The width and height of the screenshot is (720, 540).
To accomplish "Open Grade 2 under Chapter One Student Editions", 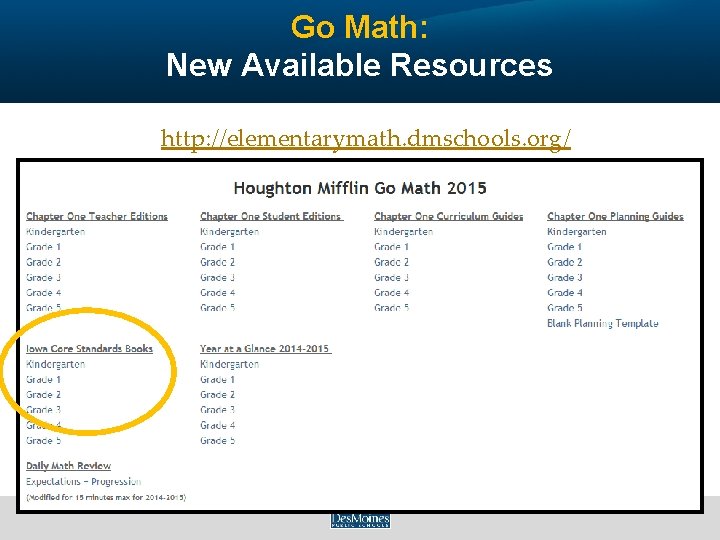I will tap(218, 262).
